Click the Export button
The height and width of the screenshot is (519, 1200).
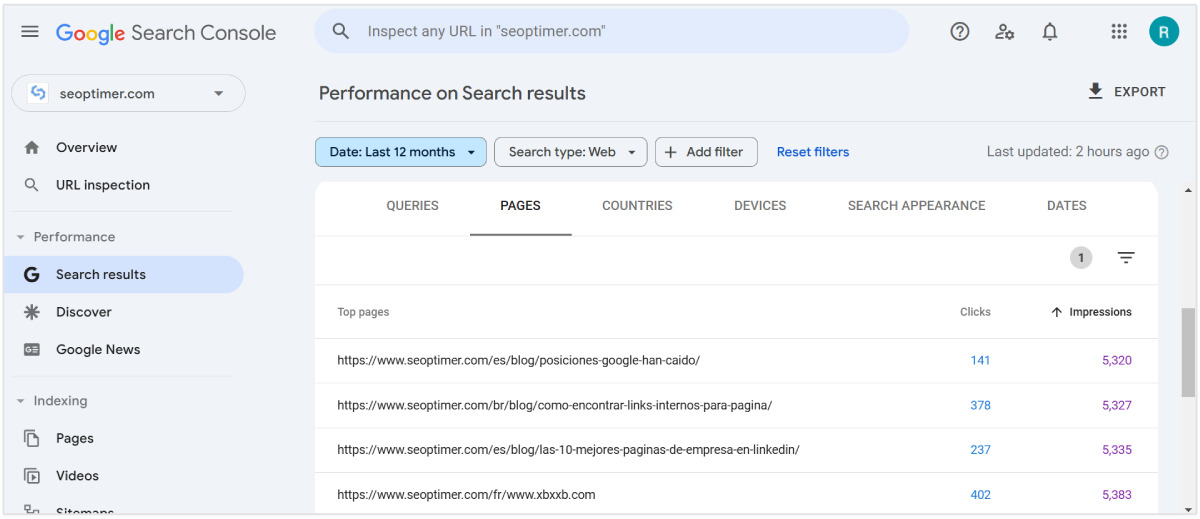(x=1126, y=92)
